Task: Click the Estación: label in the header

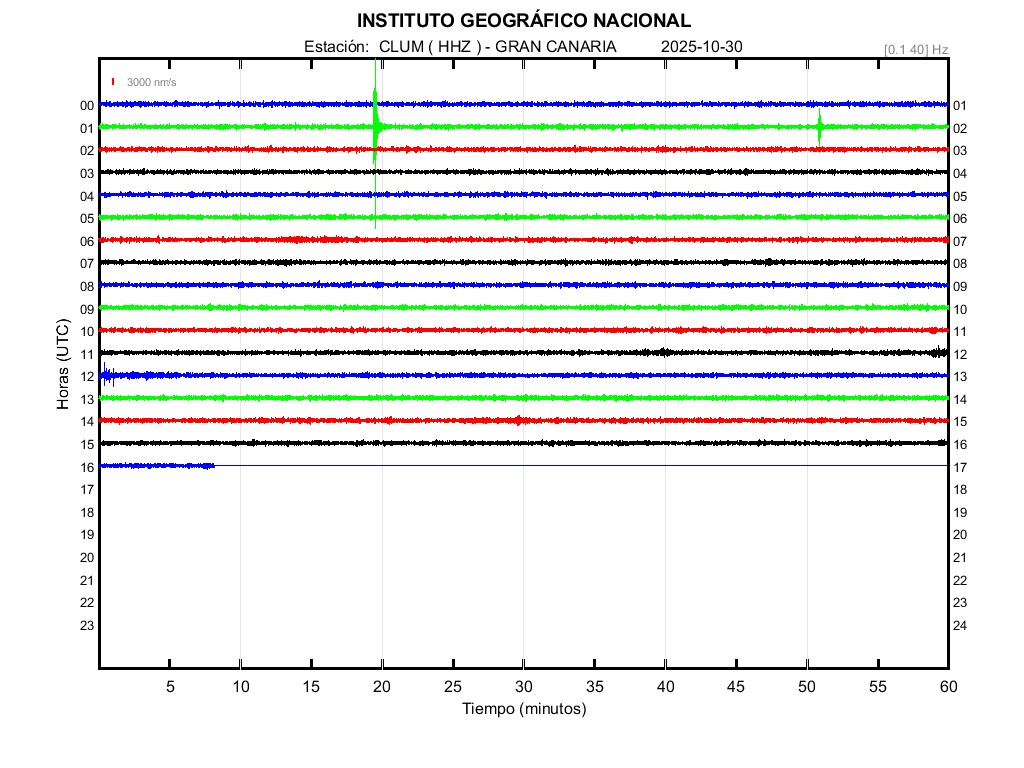Action: point(337,47)
